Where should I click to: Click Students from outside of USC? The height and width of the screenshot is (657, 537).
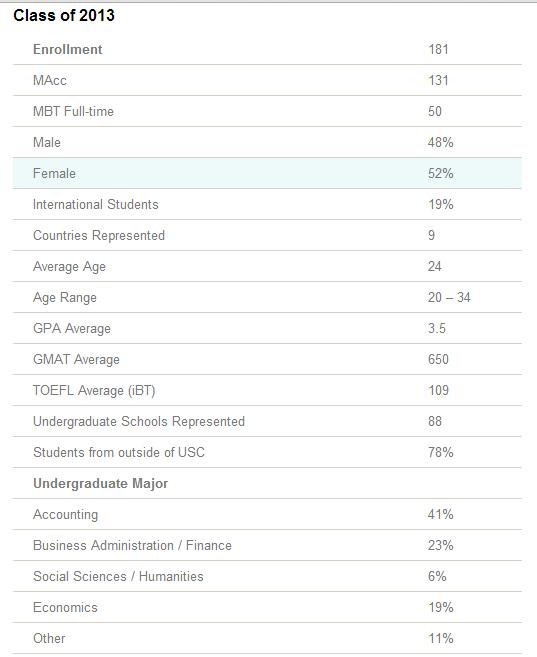coord(119,453)
